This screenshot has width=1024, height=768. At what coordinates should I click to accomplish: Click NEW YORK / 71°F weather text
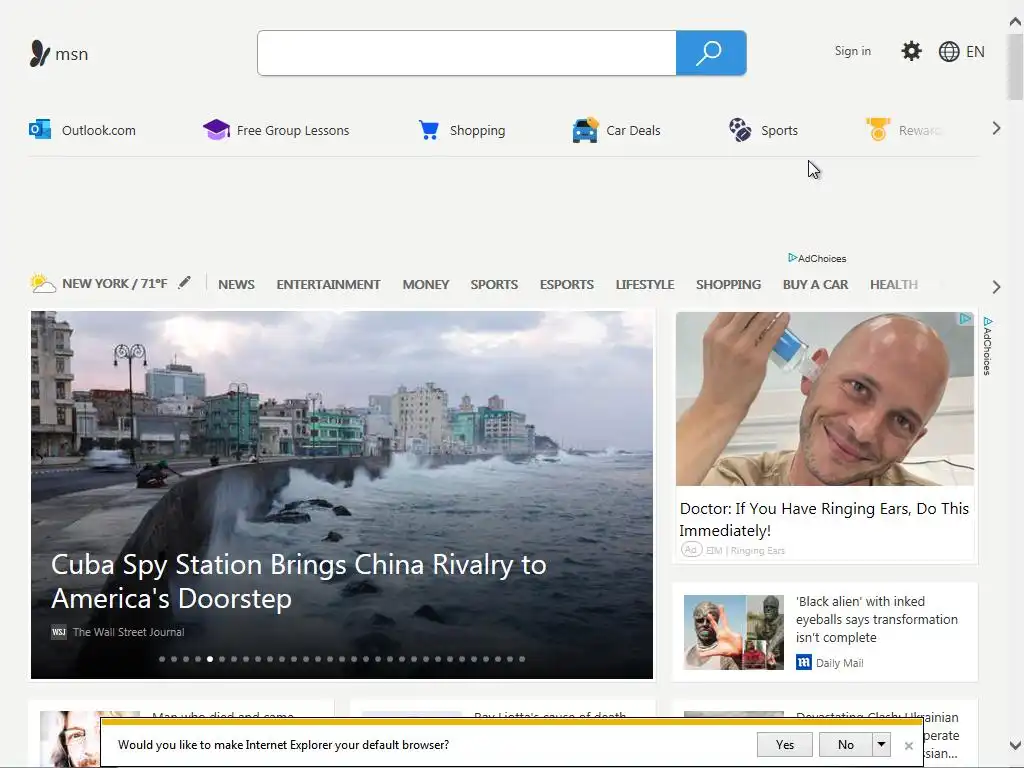click(x=114, y=283)
